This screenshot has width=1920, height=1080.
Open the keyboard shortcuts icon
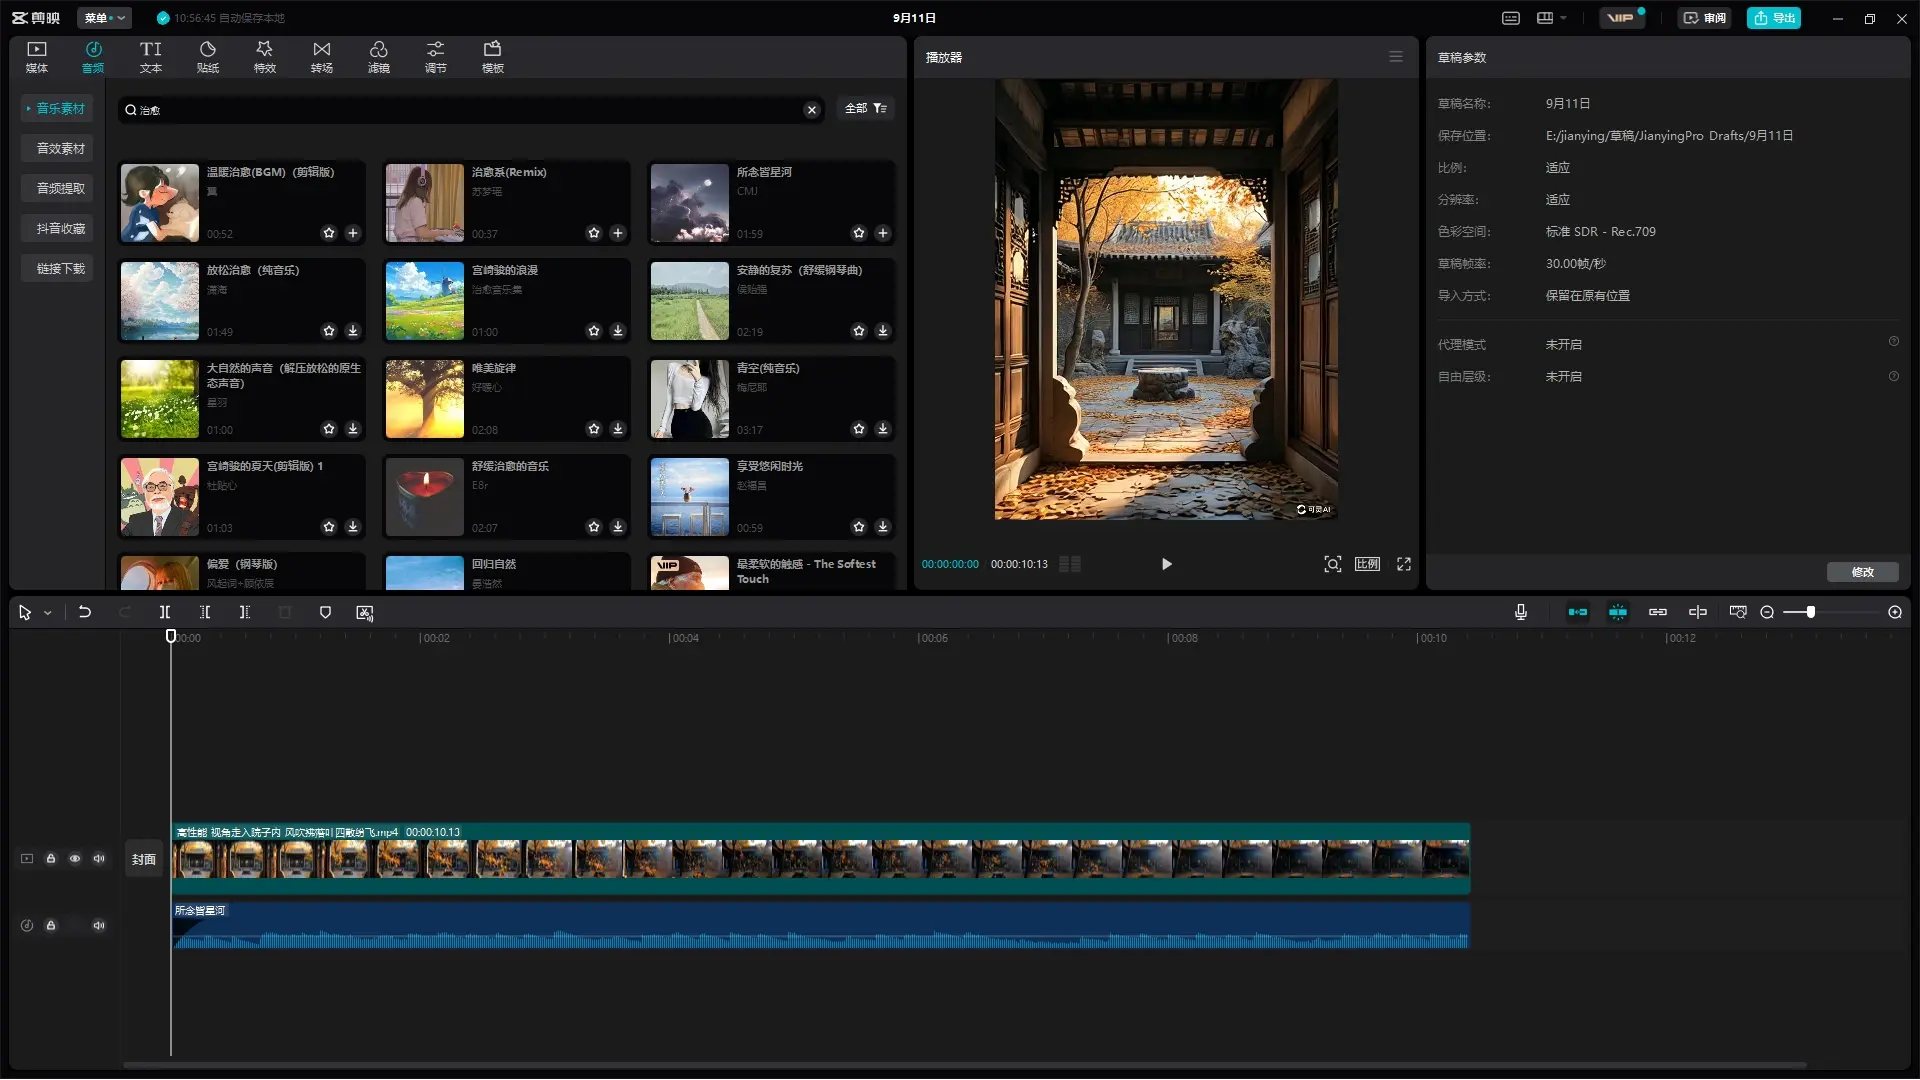tap(1511, 18)
